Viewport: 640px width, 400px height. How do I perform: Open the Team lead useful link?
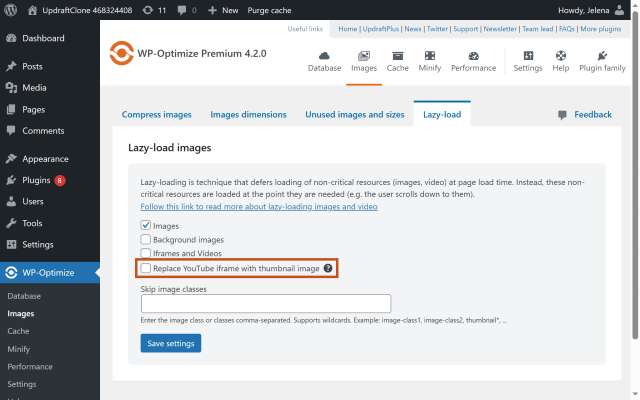click(538, 29)
